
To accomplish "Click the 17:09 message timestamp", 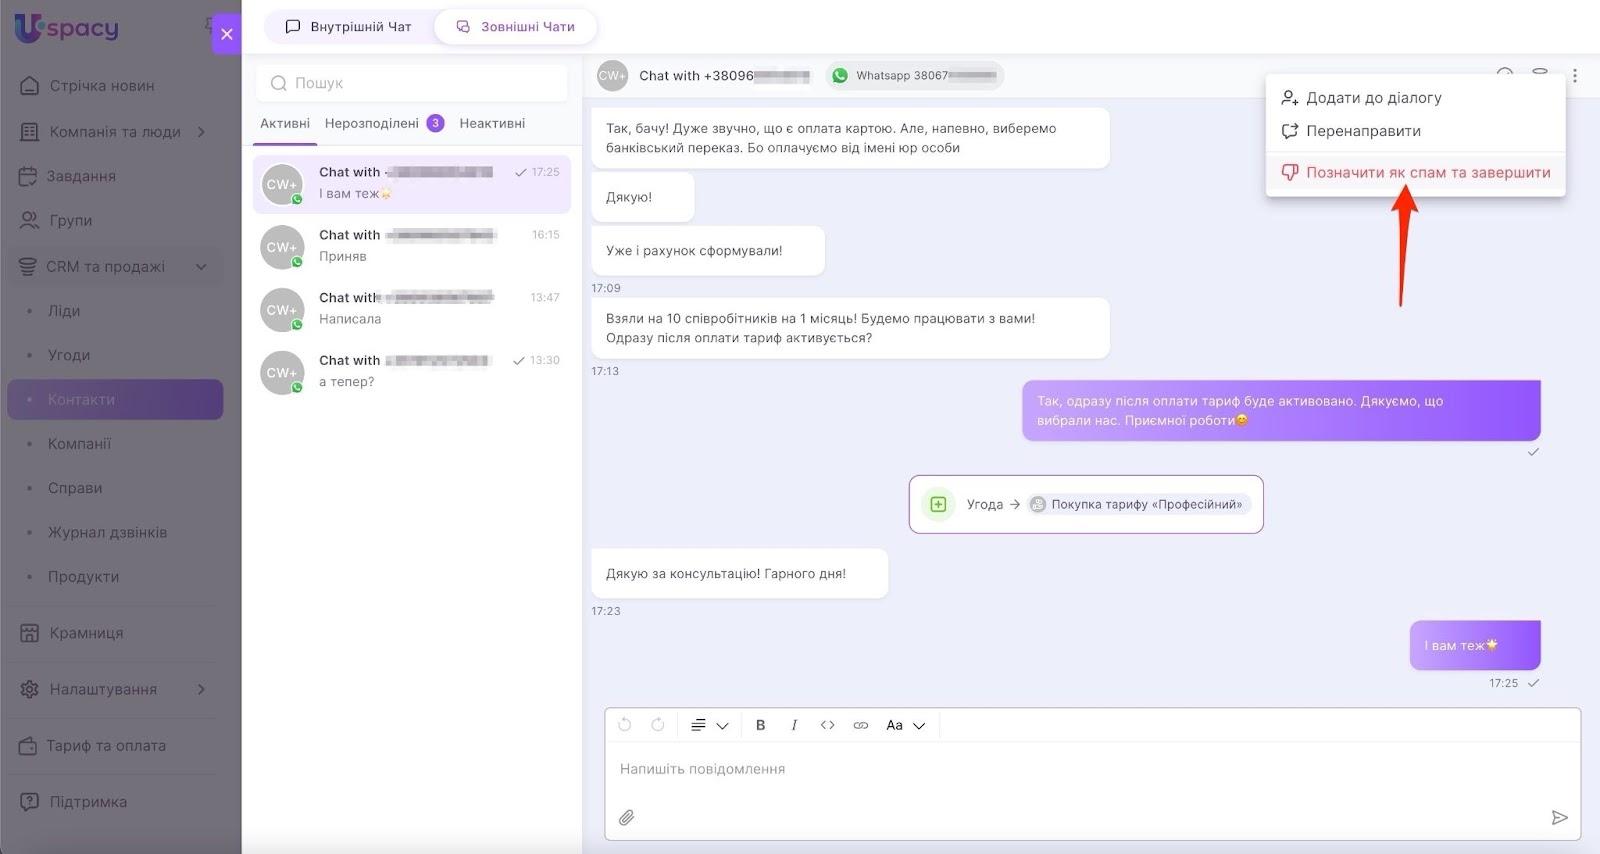I will click(x=606, y=288).
